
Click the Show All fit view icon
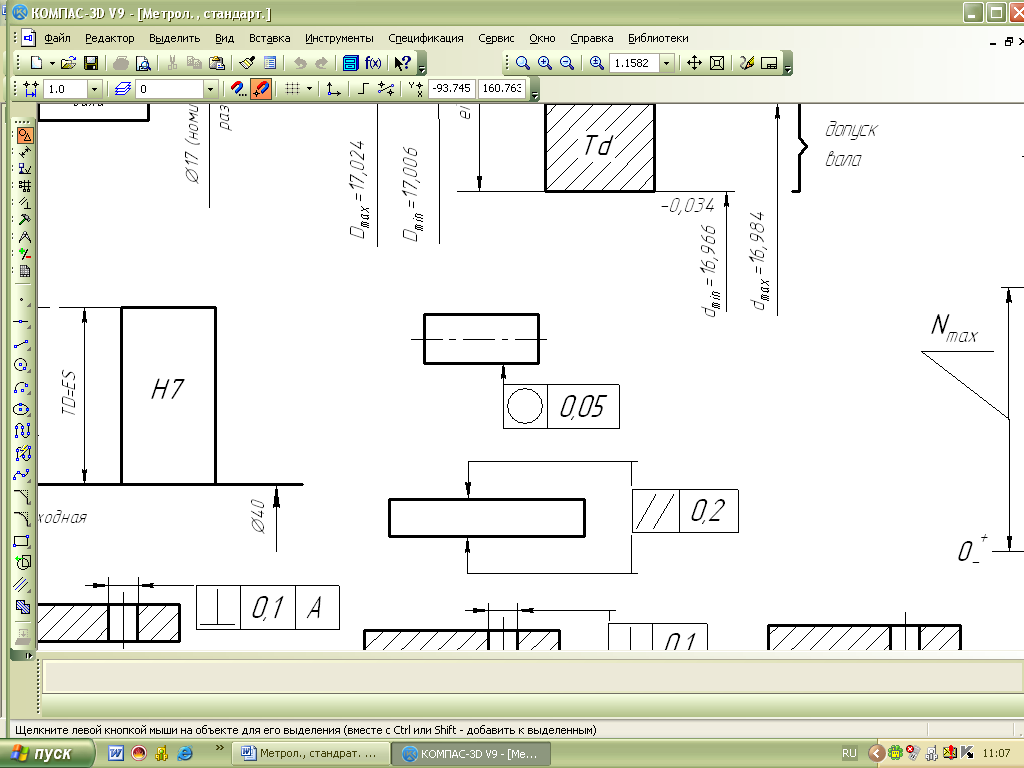(717, 63)
